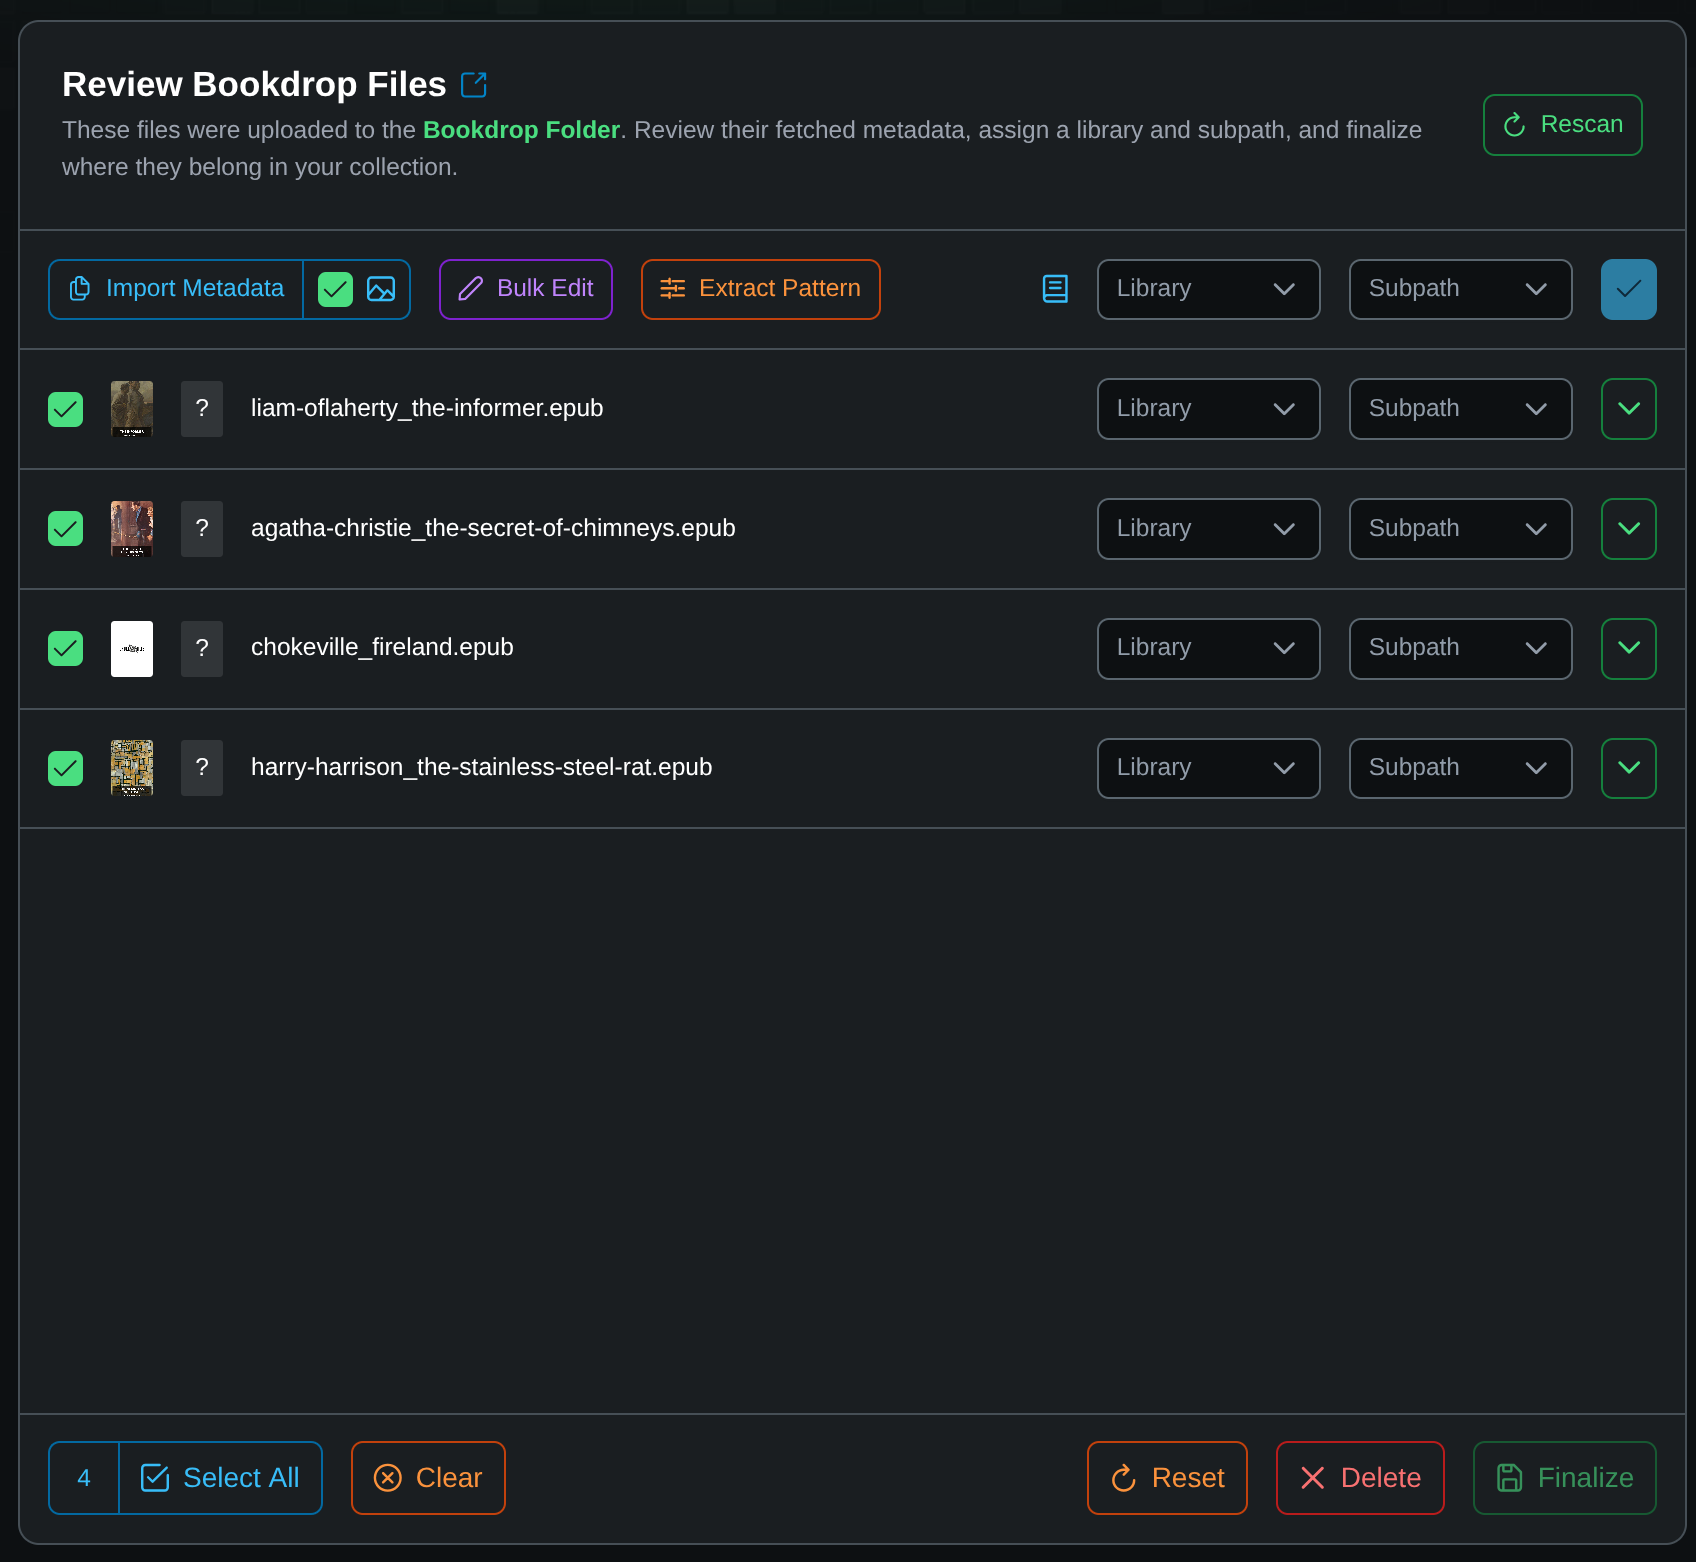Click question mark badge for harry-harrison_the-stainless-steel-rat.epub
This screenshot has width=1696, height=1562.
(x=202, y=767)
